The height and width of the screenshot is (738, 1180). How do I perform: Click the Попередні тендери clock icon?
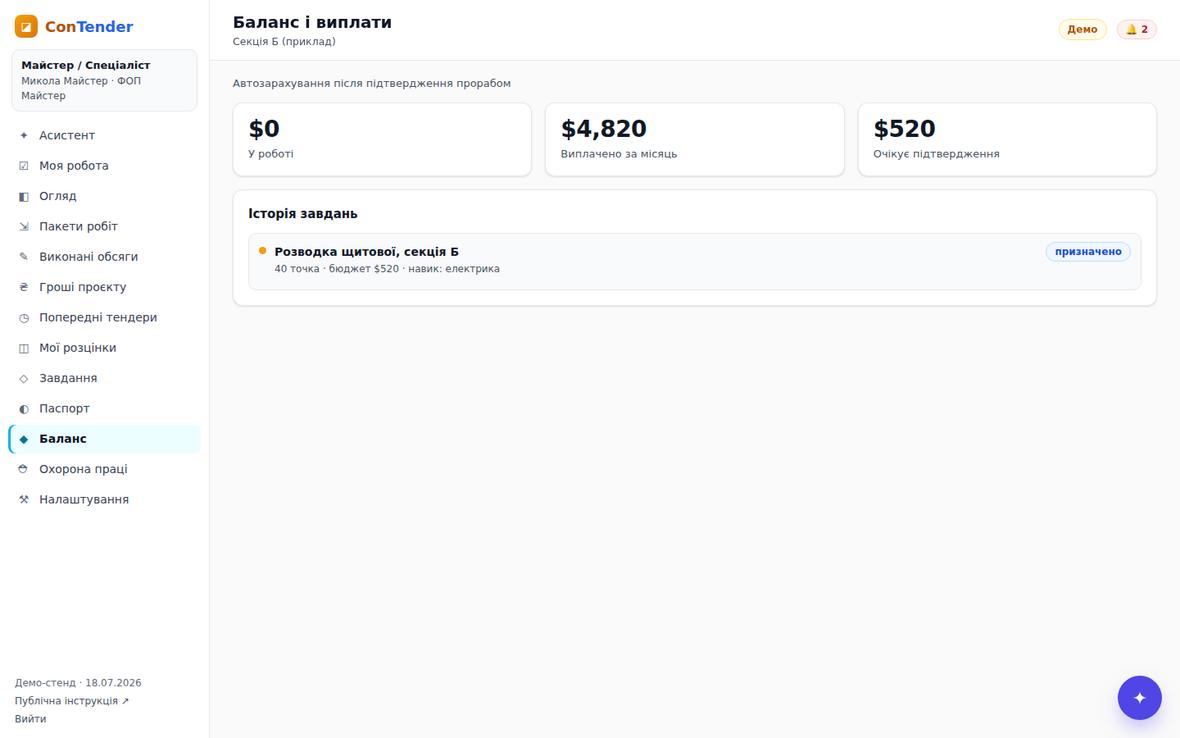pyautogui.click(x=23, y=317)
